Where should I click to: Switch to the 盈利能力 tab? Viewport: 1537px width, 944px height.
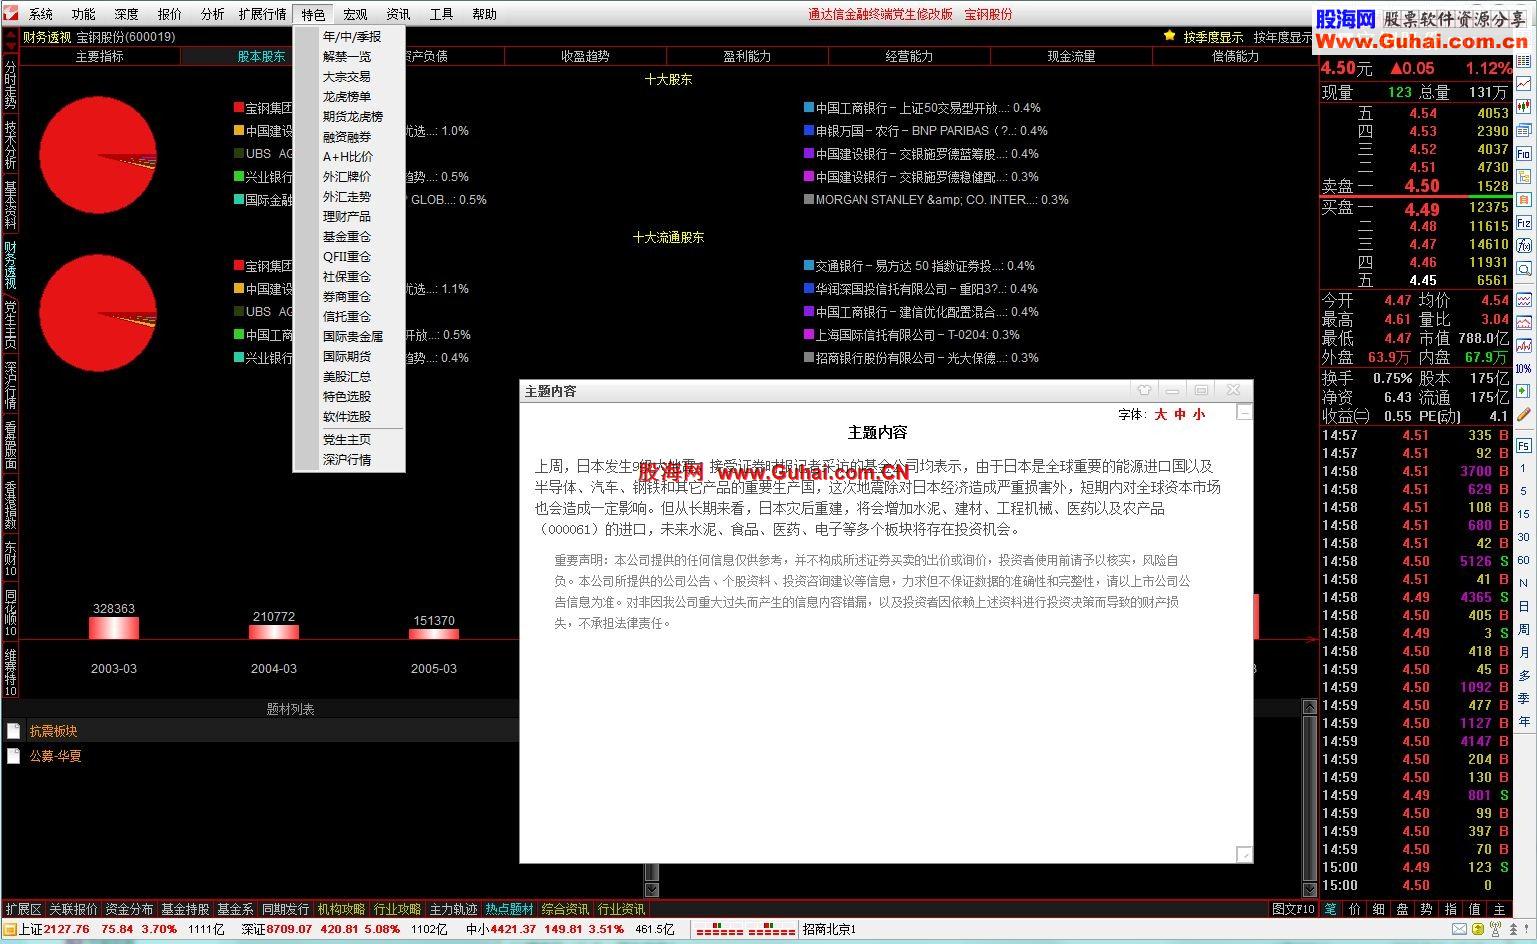(x=747, y=57)
